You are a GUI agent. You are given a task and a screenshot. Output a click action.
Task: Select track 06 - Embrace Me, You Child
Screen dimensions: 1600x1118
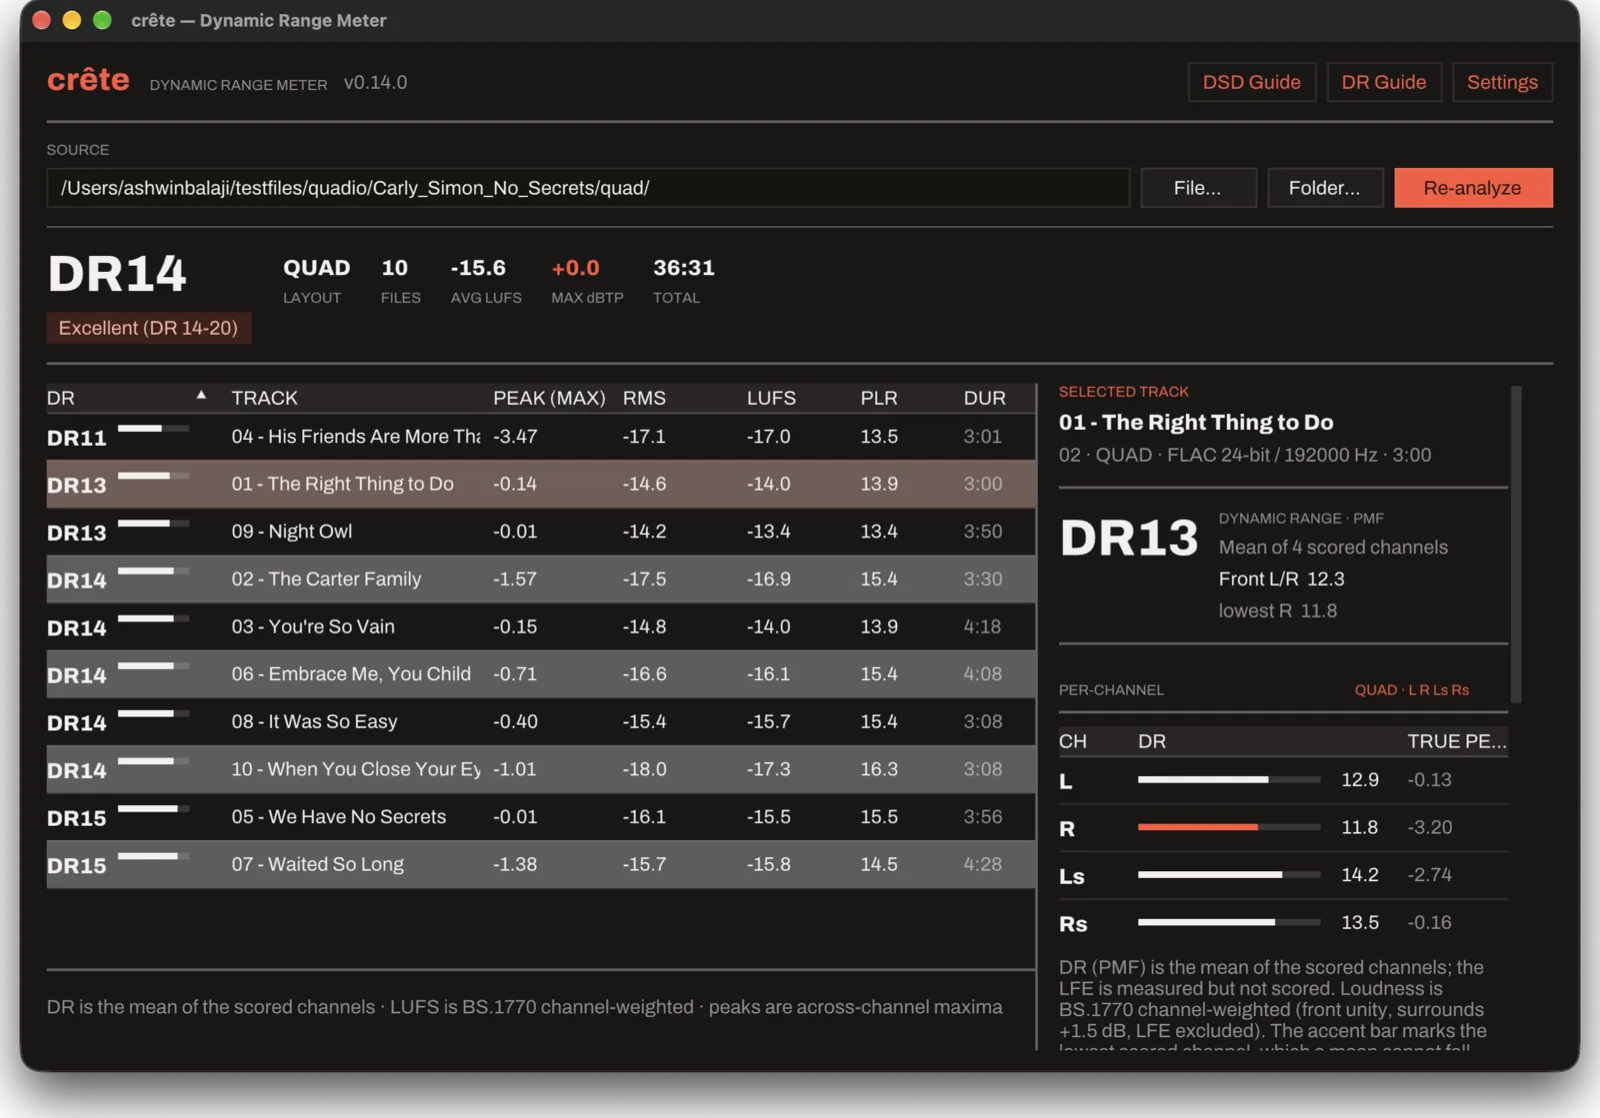tap(541, 674)
